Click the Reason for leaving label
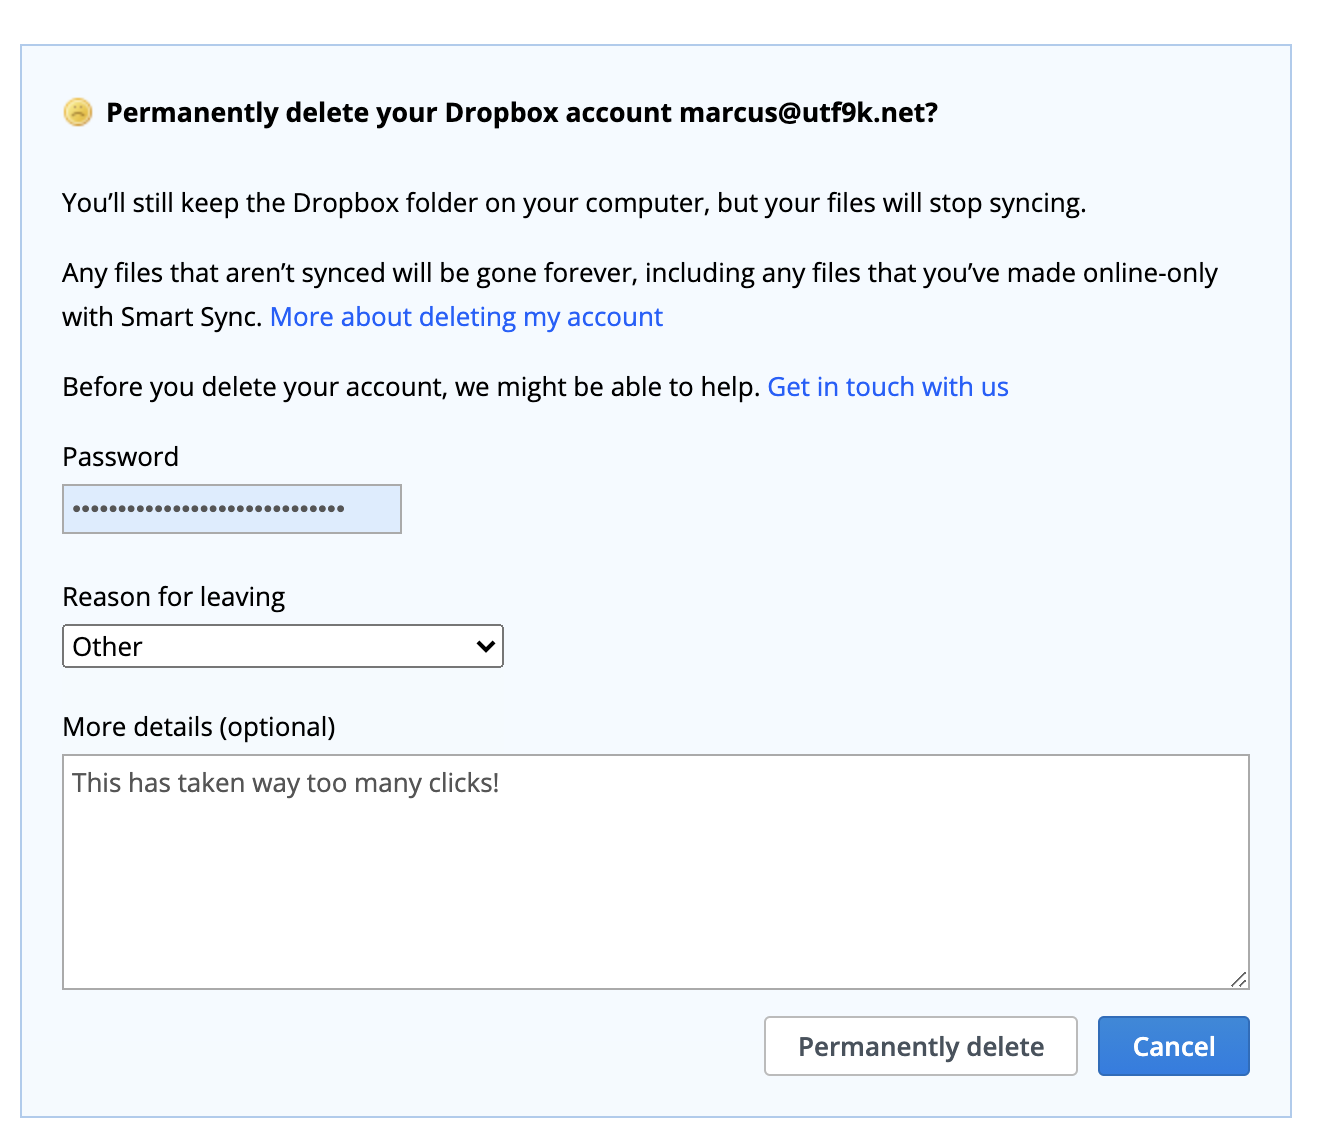The image size is (1334, 1142). coord(174,597)
